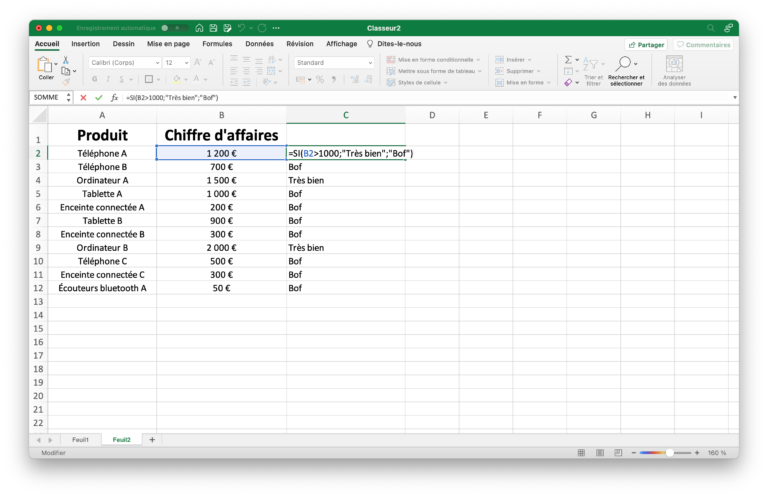
Task: Toggle italic formatting I button
Action: 108,79
